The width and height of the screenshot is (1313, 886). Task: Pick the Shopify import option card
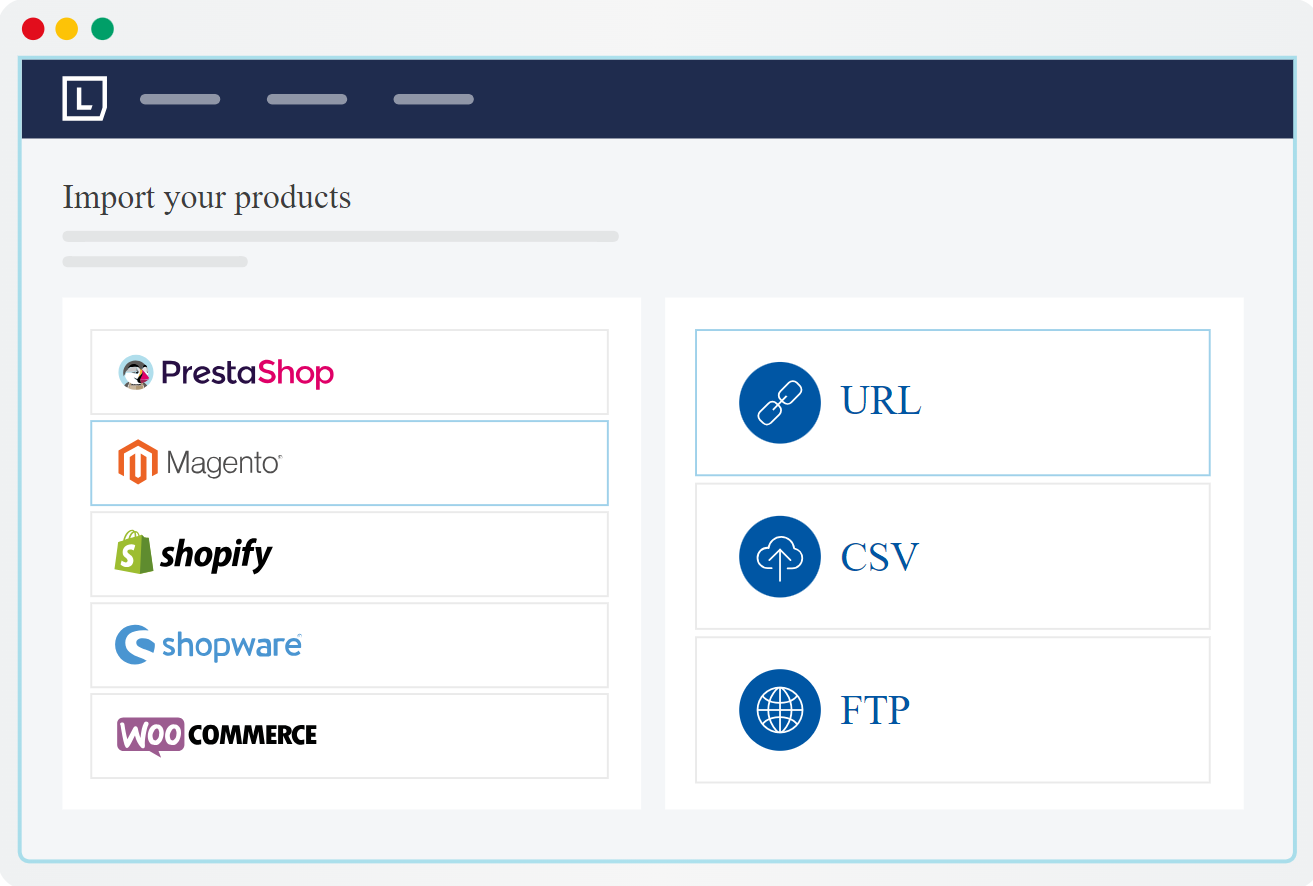(349, 554)
